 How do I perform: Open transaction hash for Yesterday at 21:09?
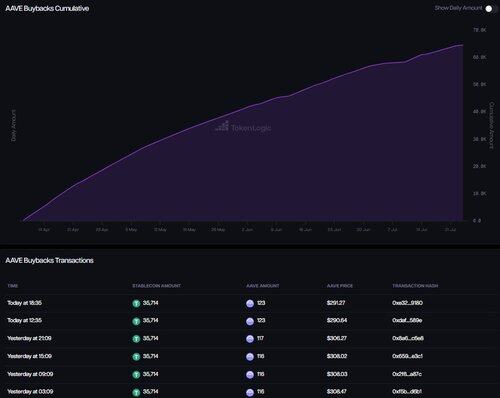point(408,338)
